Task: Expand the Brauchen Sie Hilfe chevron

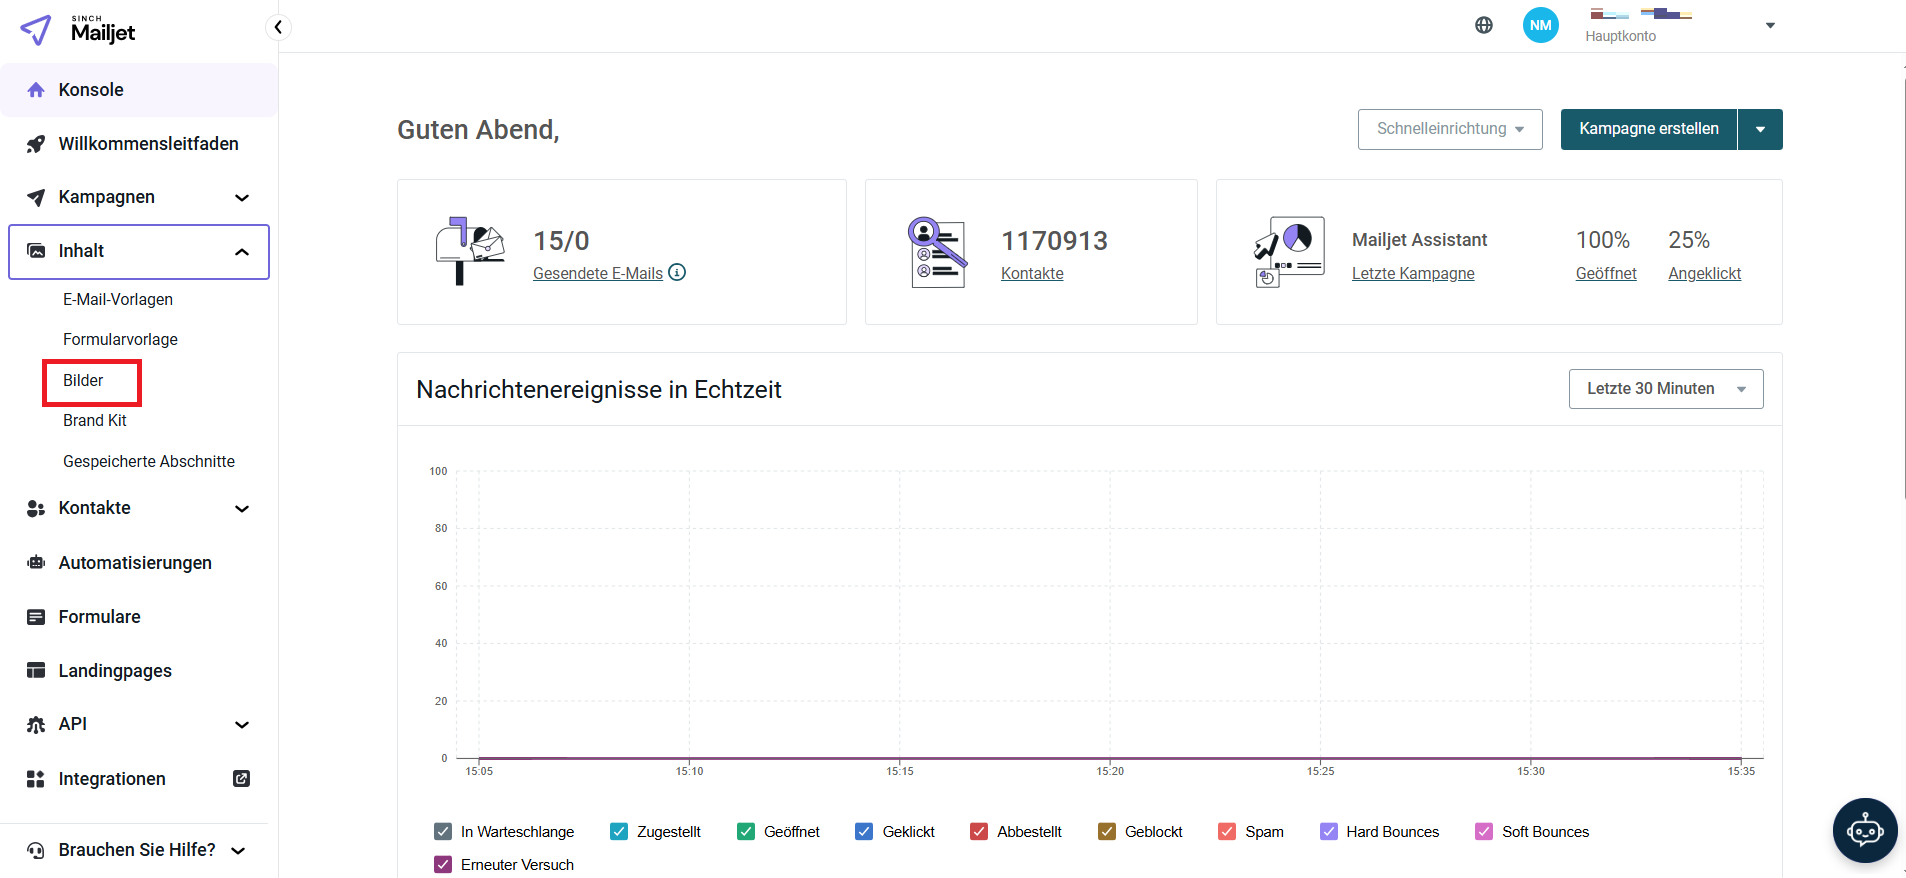Action: [238, 851]
